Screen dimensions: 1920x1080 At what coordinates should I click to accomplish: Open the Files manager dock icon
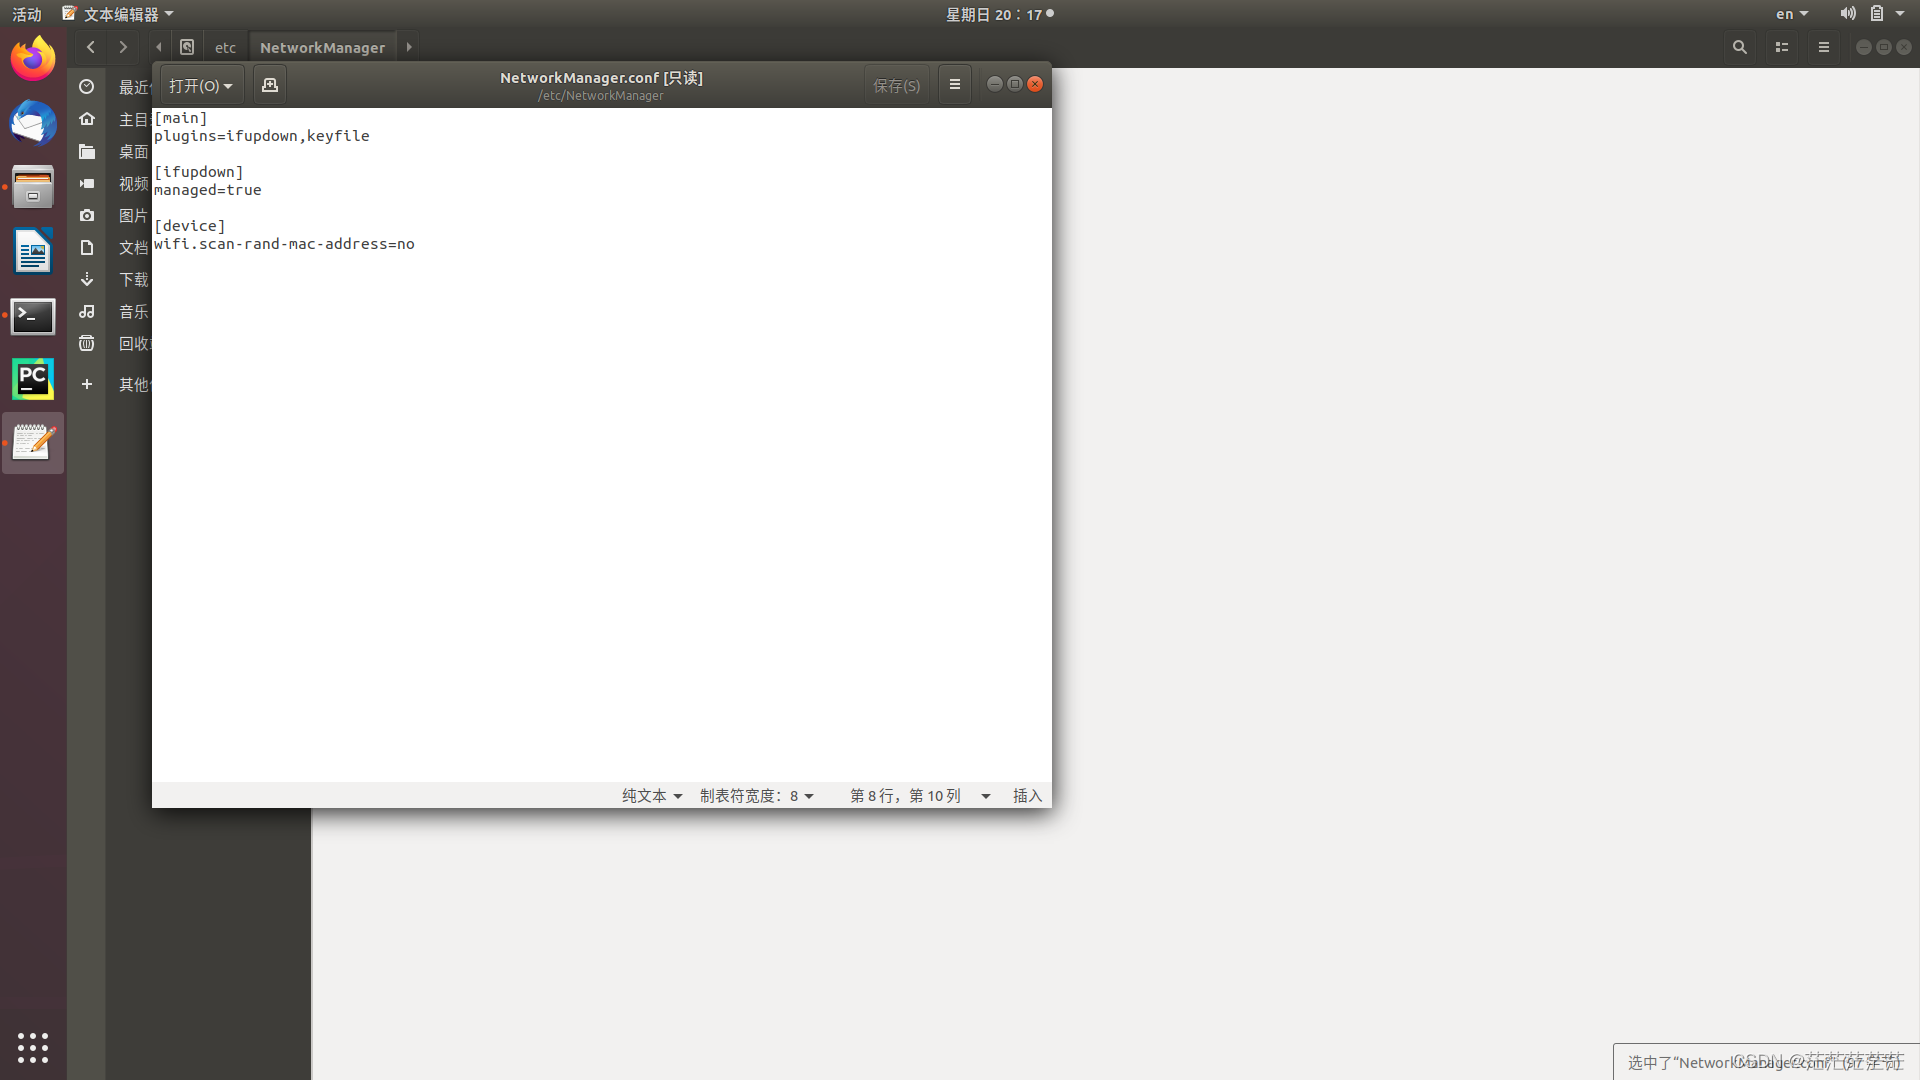[33, 187]
